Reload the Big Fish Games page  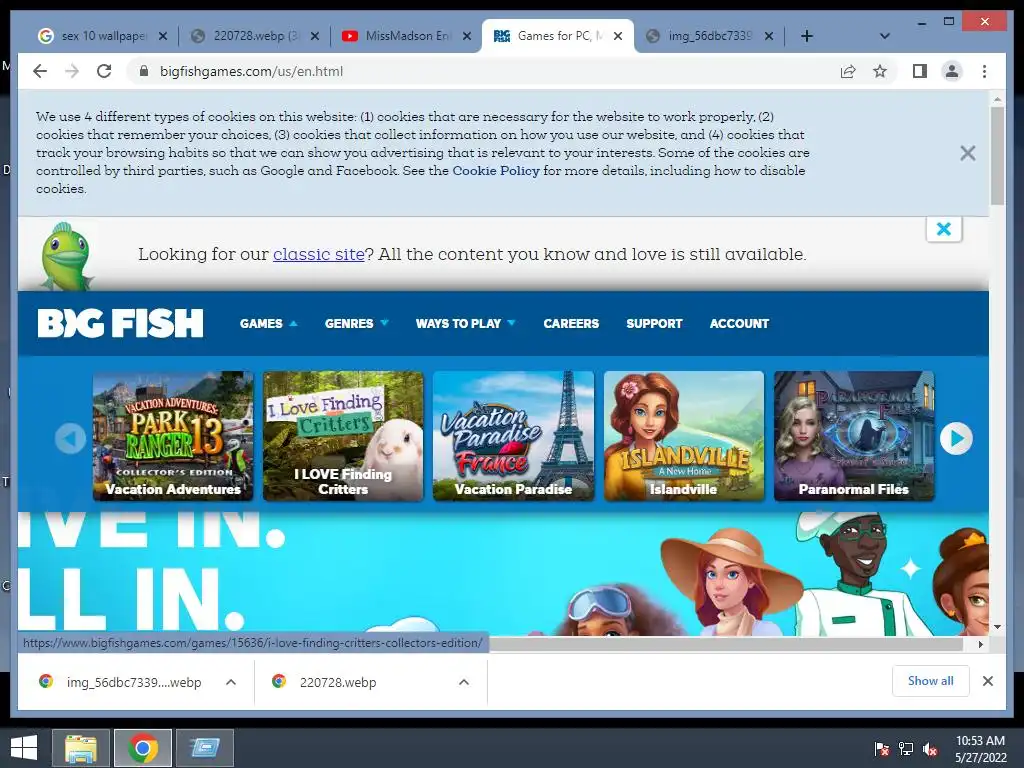(x=104, y=71)
